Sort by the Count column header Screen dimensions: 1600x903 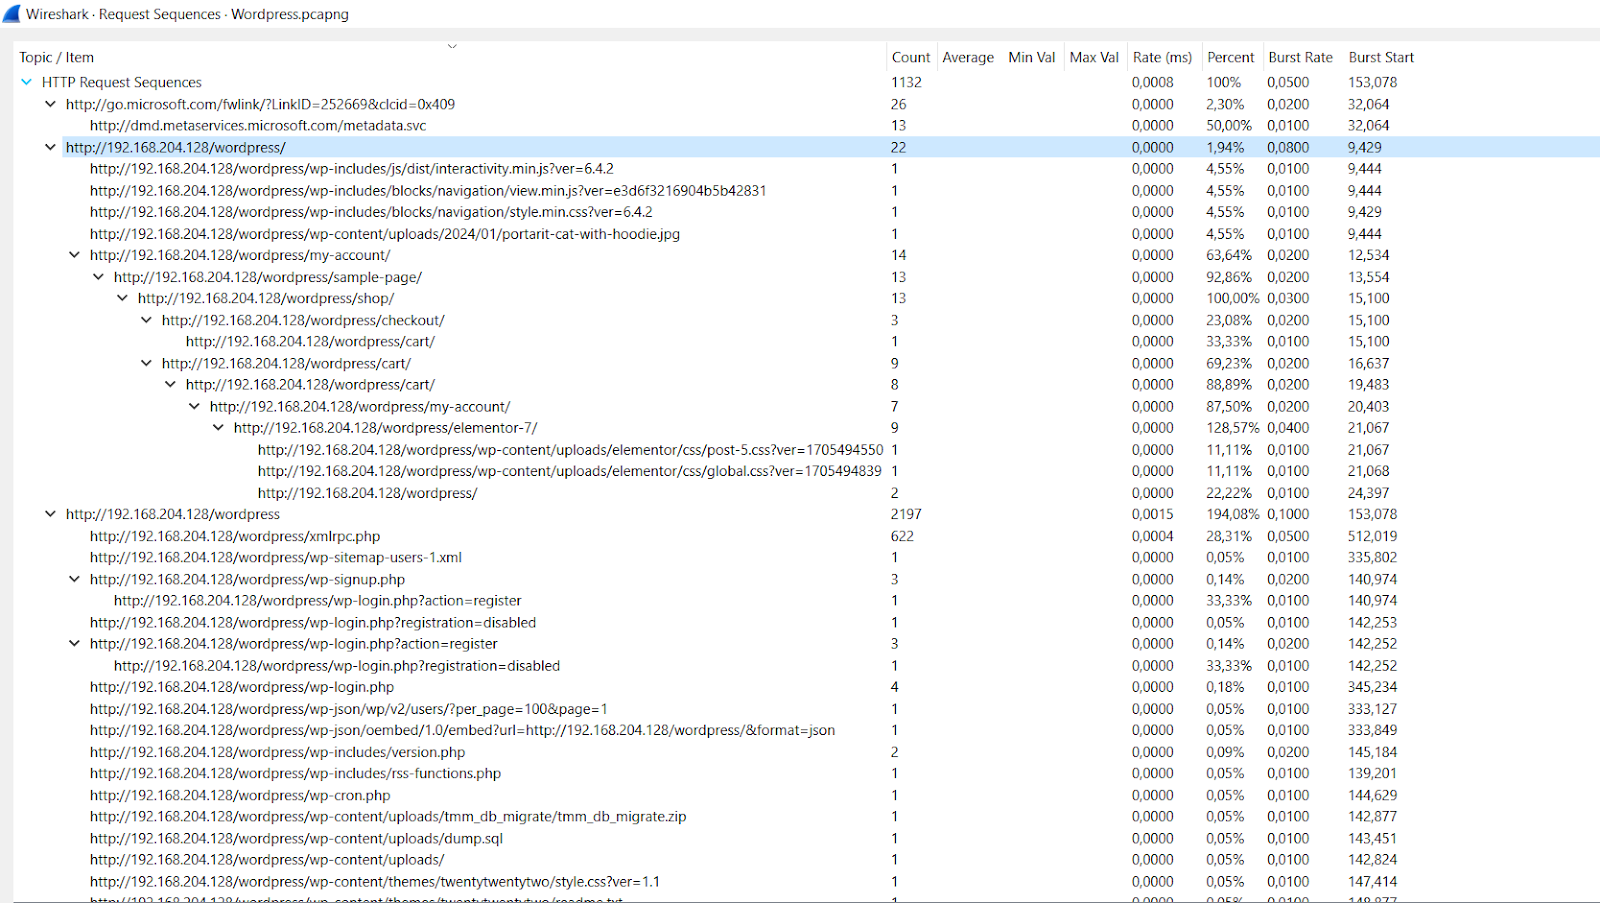tap(911, 57)
